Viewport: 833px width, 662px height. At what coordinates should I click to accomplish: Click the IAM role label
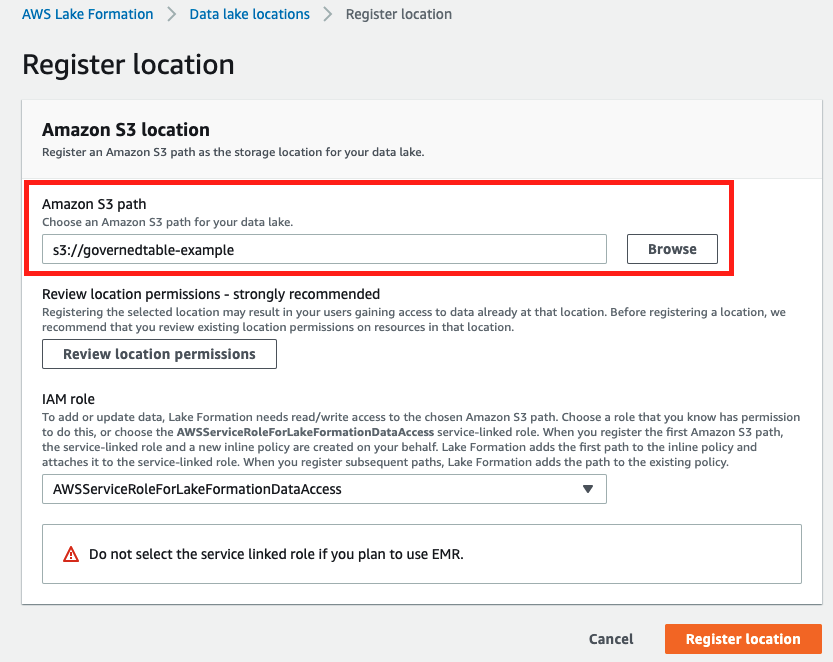[69, 399]
